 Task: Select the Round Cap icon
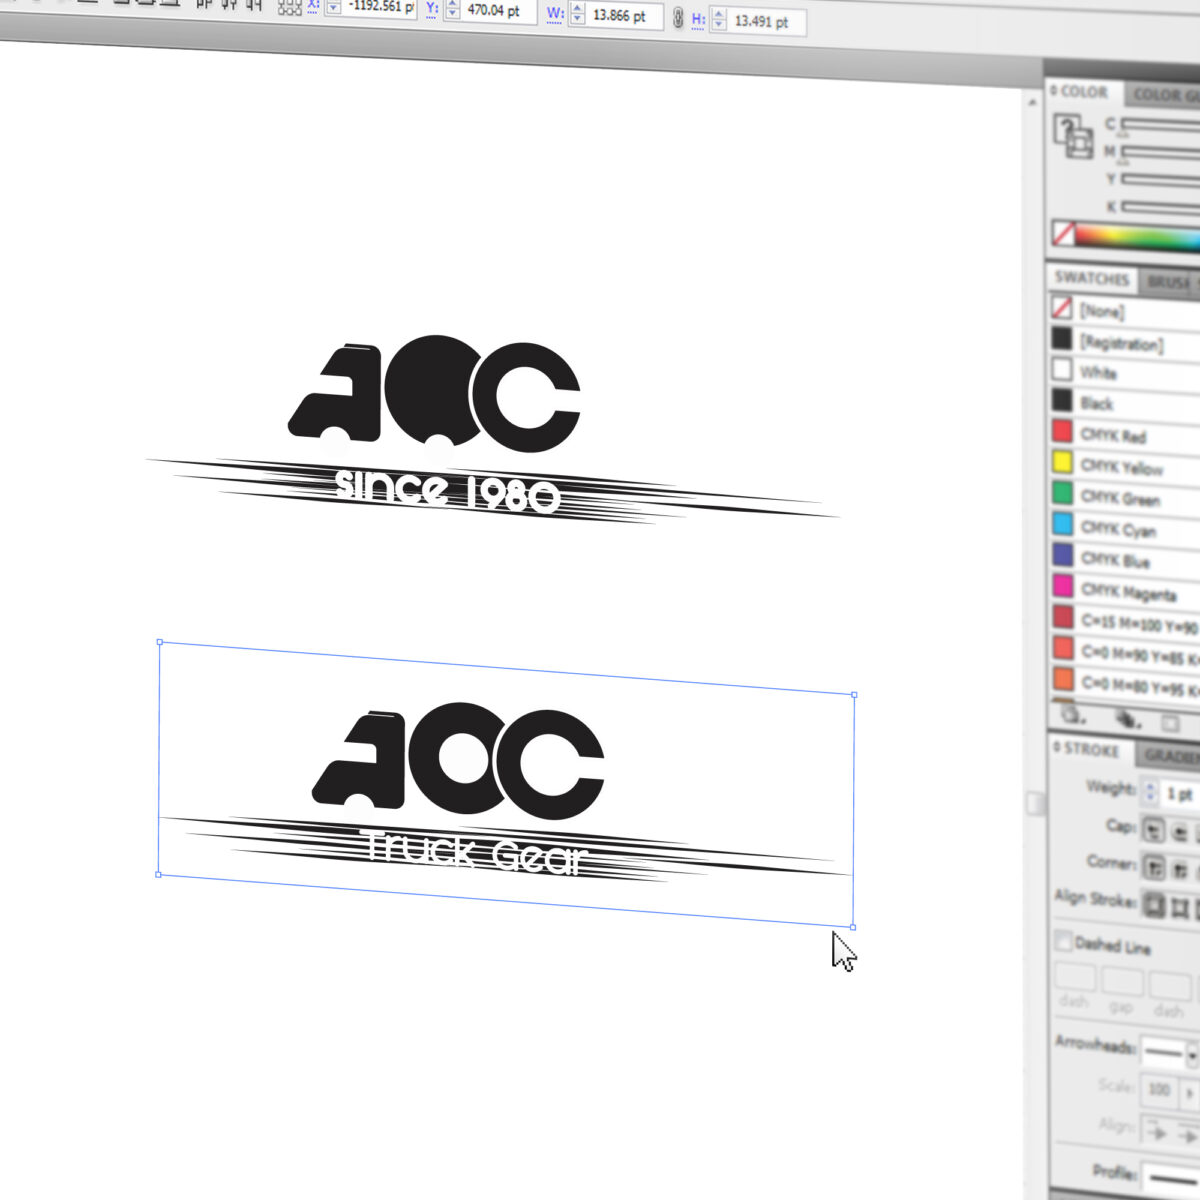click(1181, 833)
